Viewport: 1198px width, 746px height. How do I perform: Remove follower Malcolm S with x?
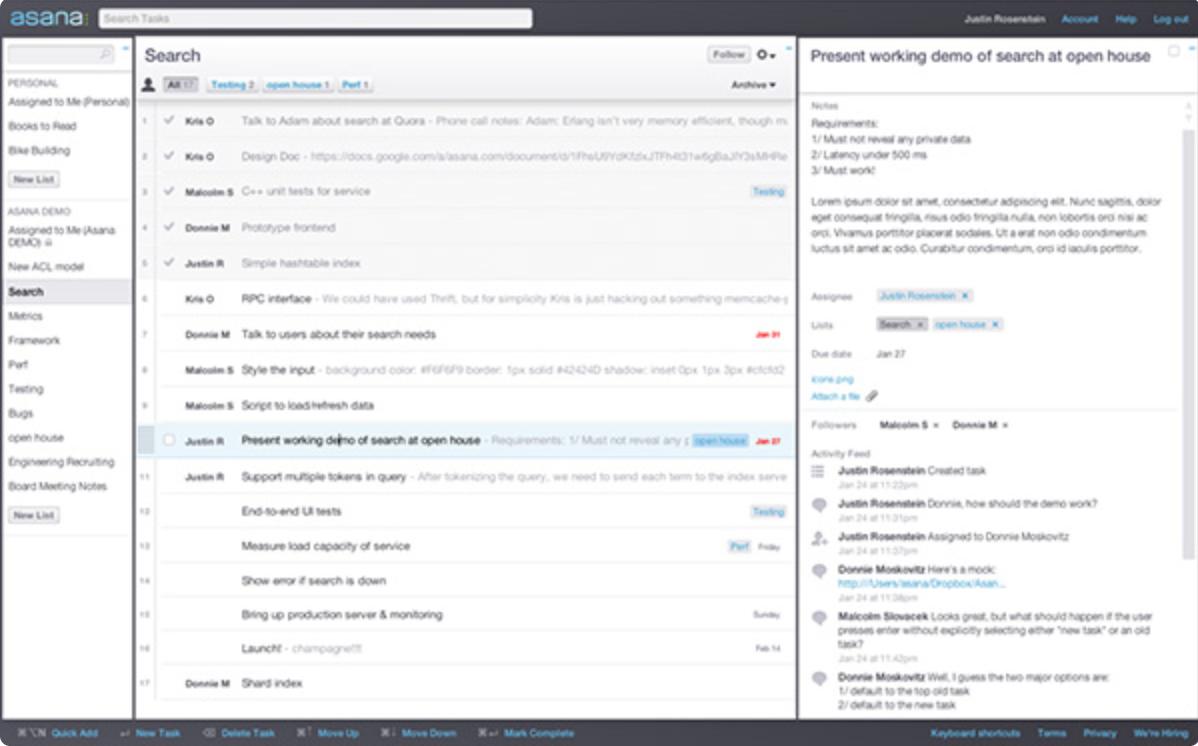pyautogui.click(x=936, y=425)
